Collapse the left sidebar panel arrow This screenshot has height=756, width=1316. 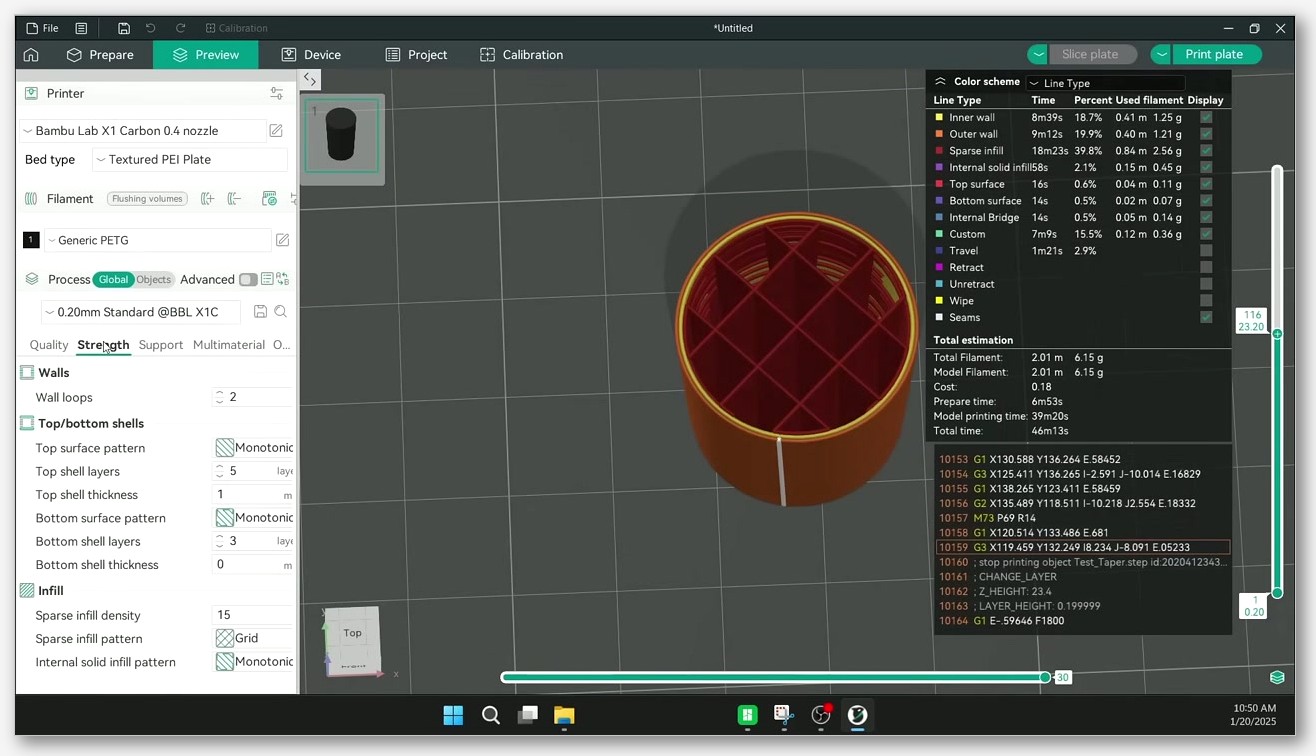pos(310,80)
